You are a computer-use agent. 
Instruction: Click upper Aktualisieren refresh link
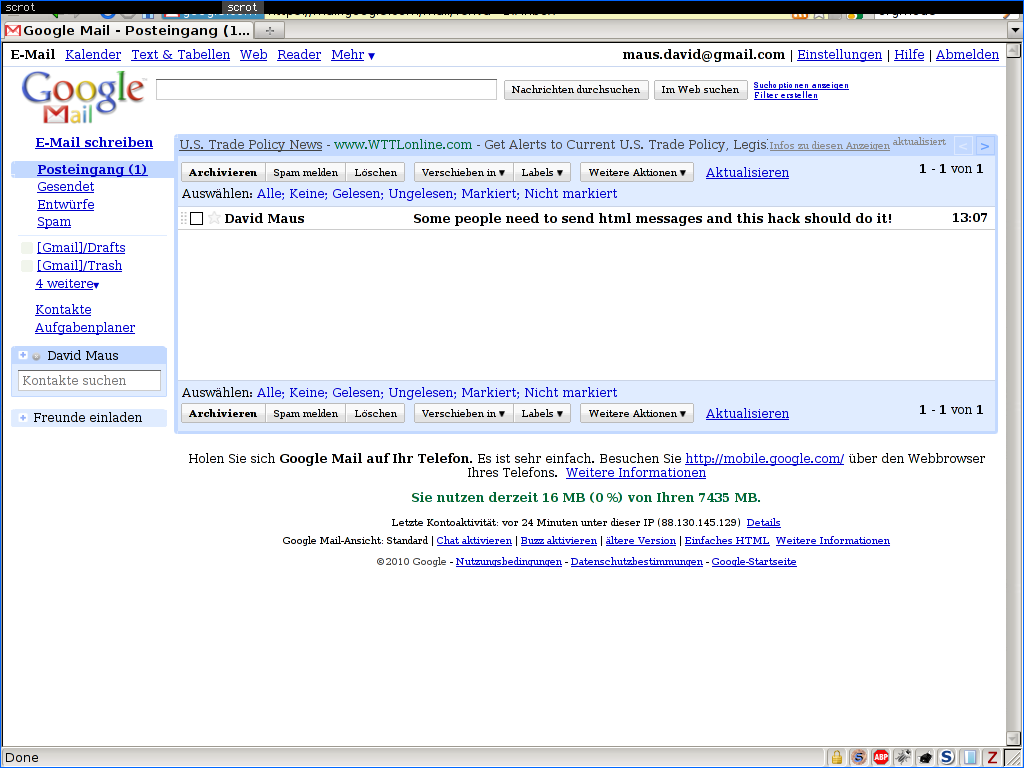[x=747, y=172]
